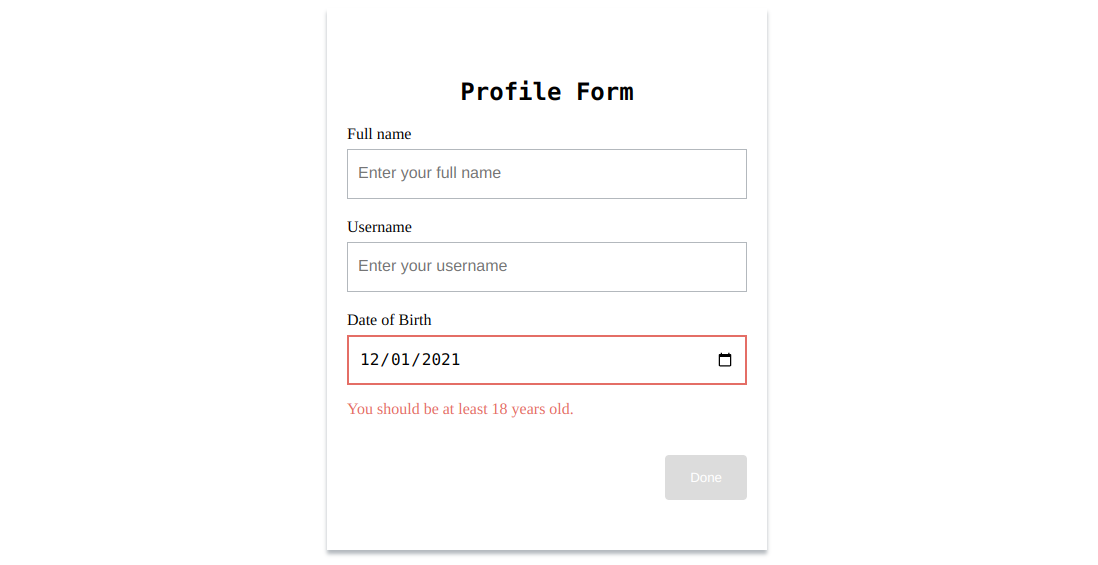This screenshot has width=1098, height=565.
Task: Click the 'Enter your full name' placeholder text
Action: point(429,173)
